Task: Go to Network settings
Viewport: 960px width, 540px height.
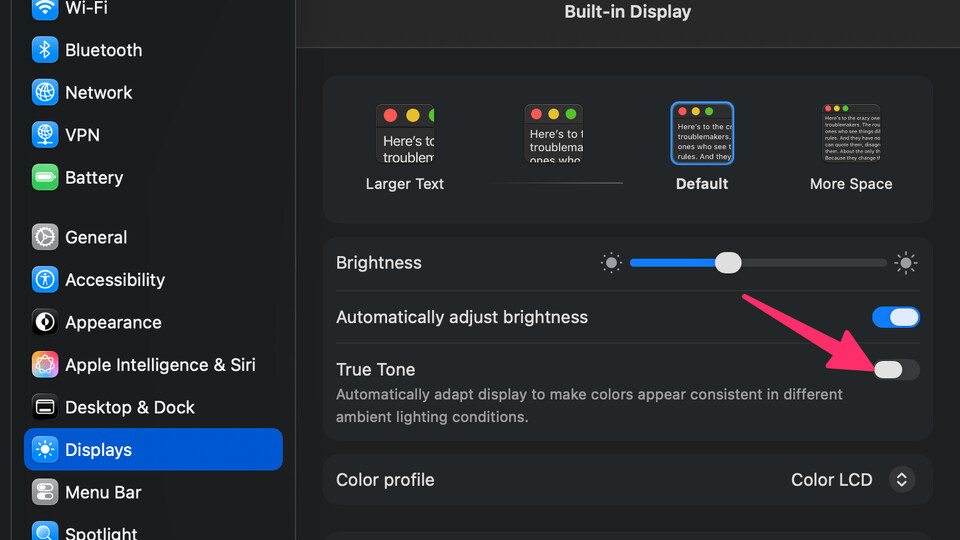Action: (x=153, y=92)
